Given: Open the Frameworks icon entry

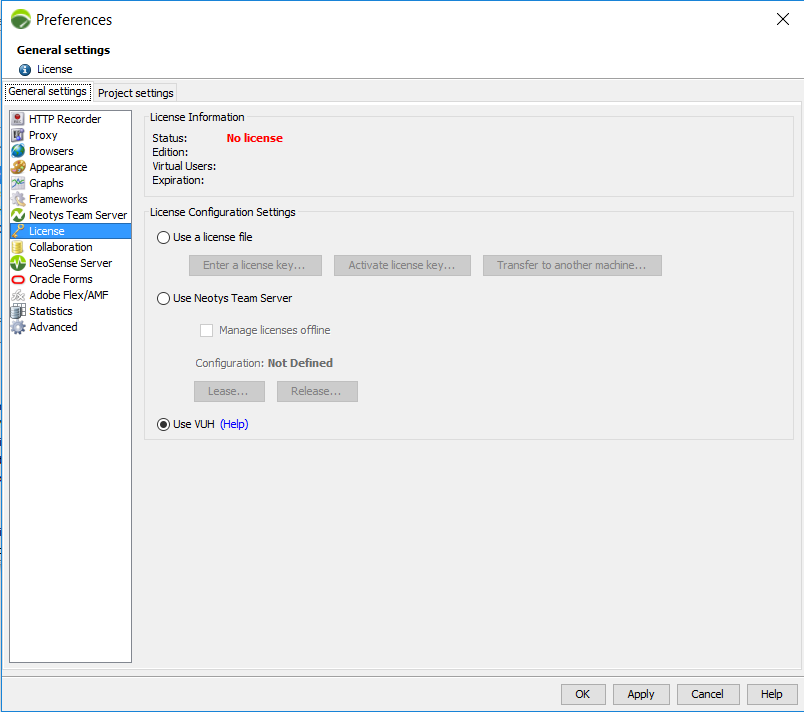Looking at the screenshot, I should pos(18,199).
